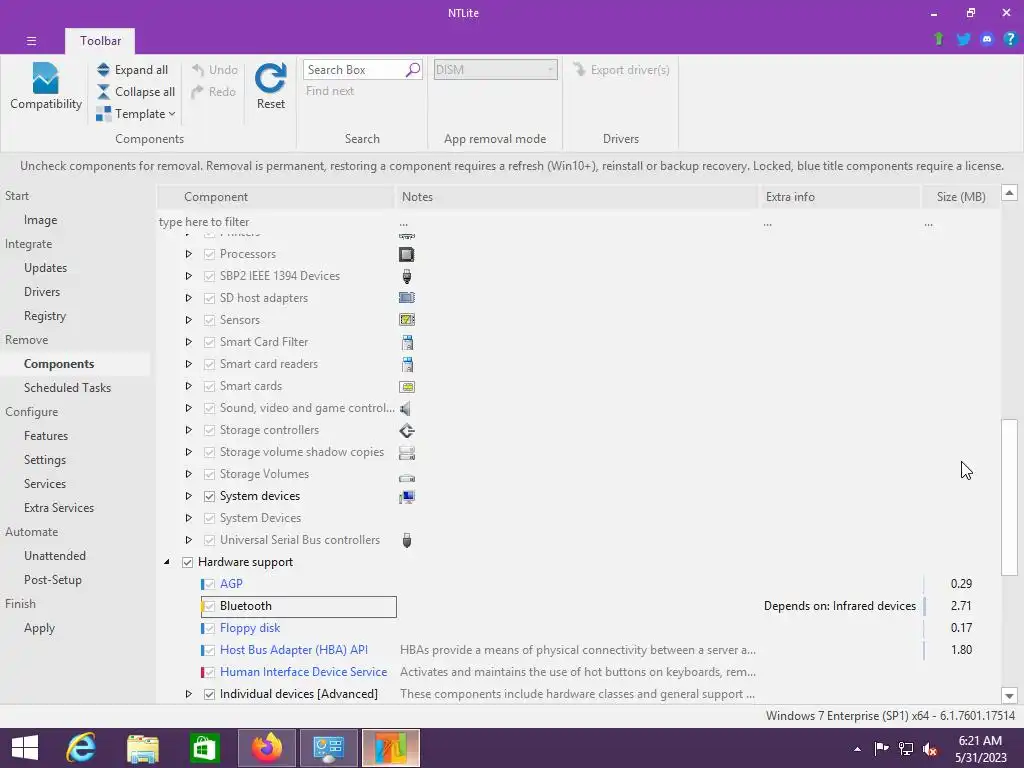Expand the Processors tree node
Image resolution: width=1024 pixels, height=768 pixels.
(188, 254)
